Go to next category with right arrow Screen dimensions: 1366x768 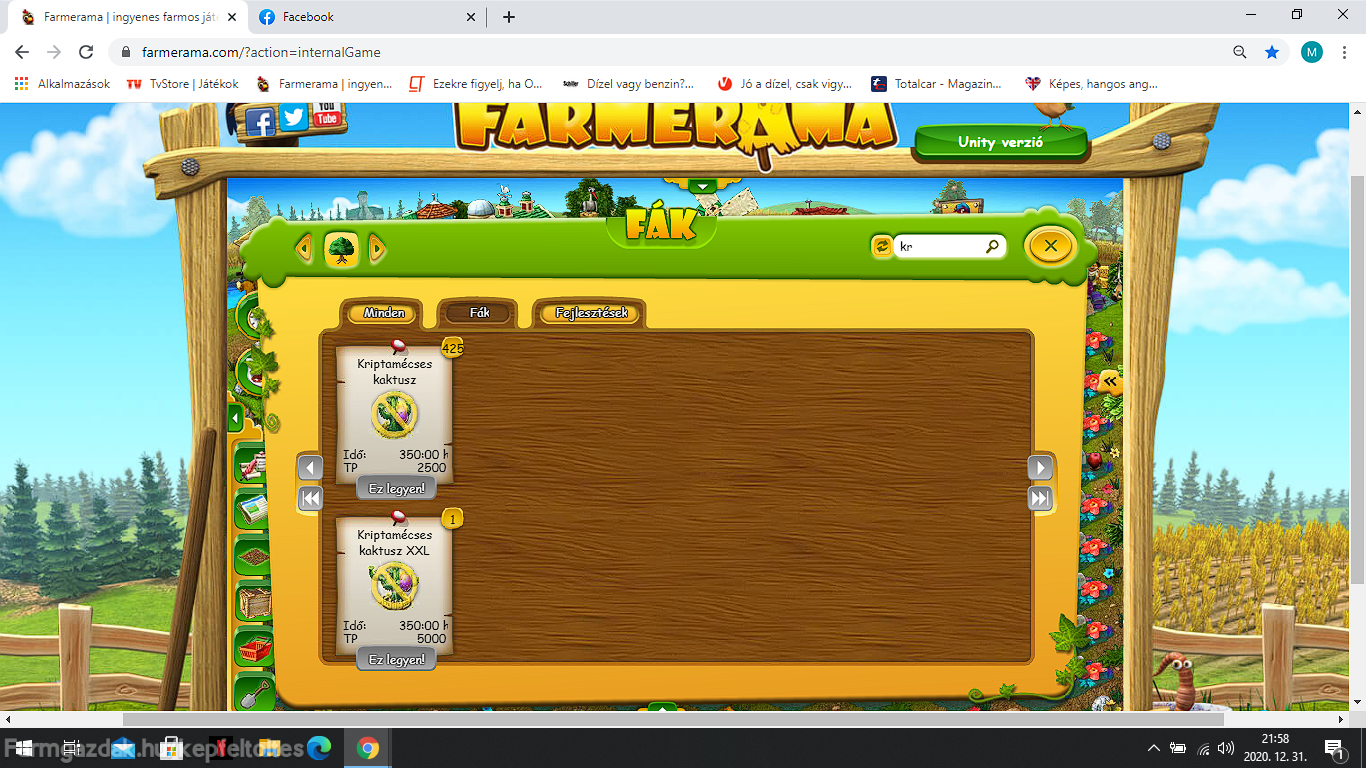[377, 247]
